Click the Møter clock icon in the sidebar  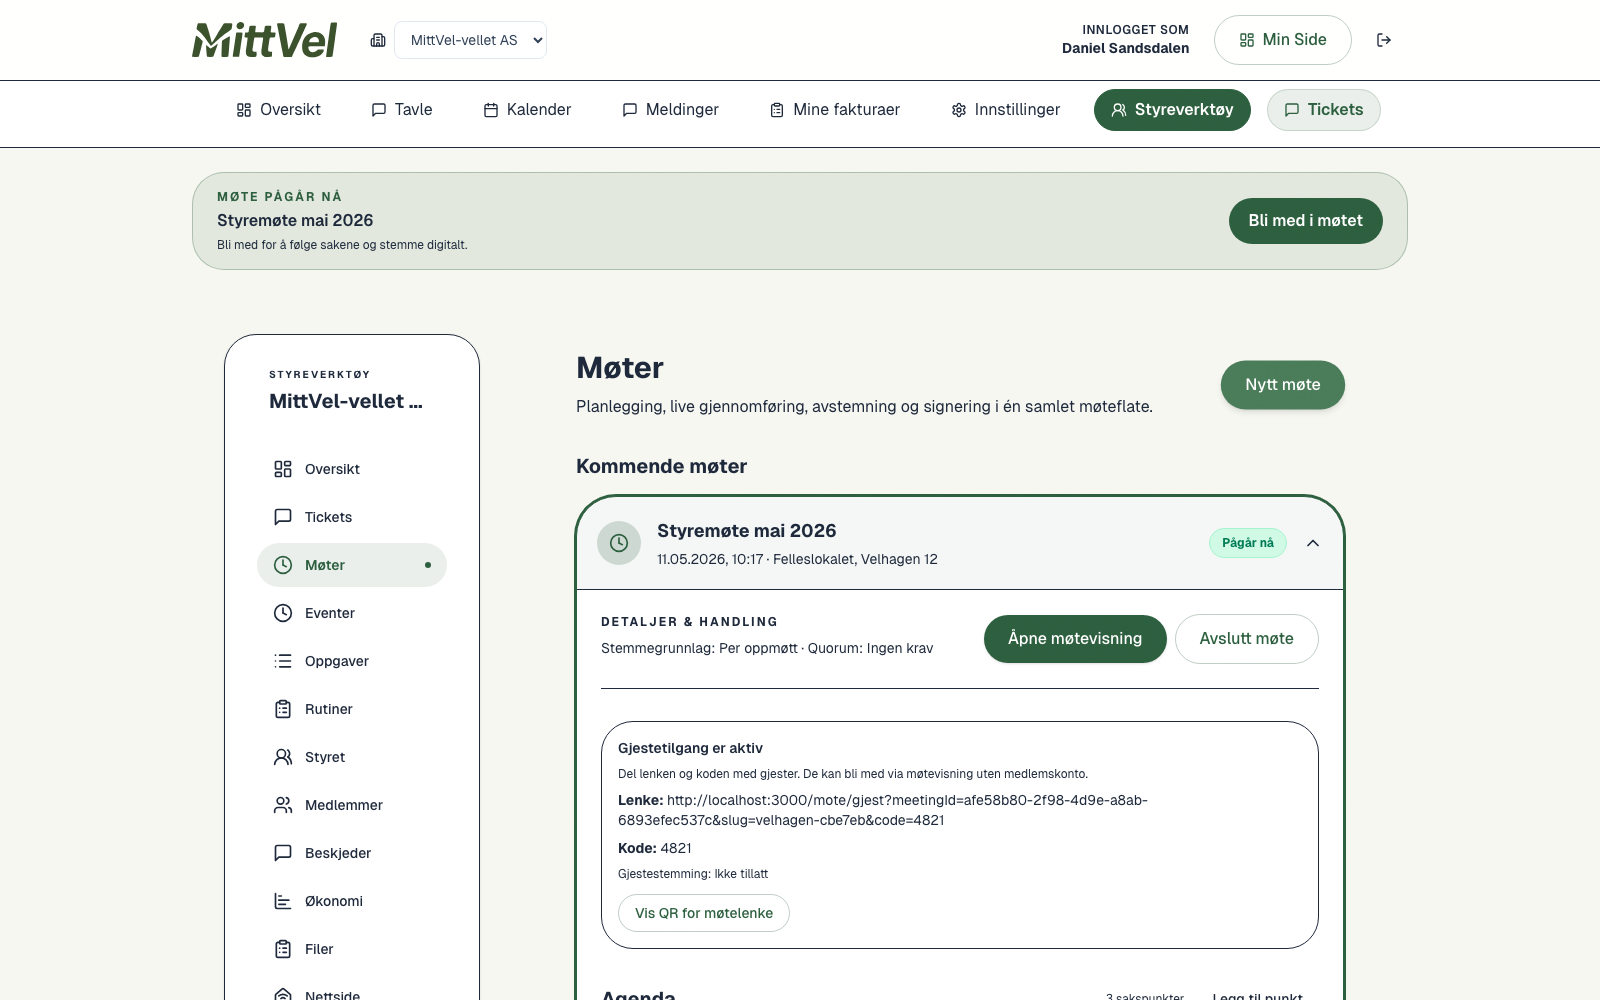tap(283, 565)
